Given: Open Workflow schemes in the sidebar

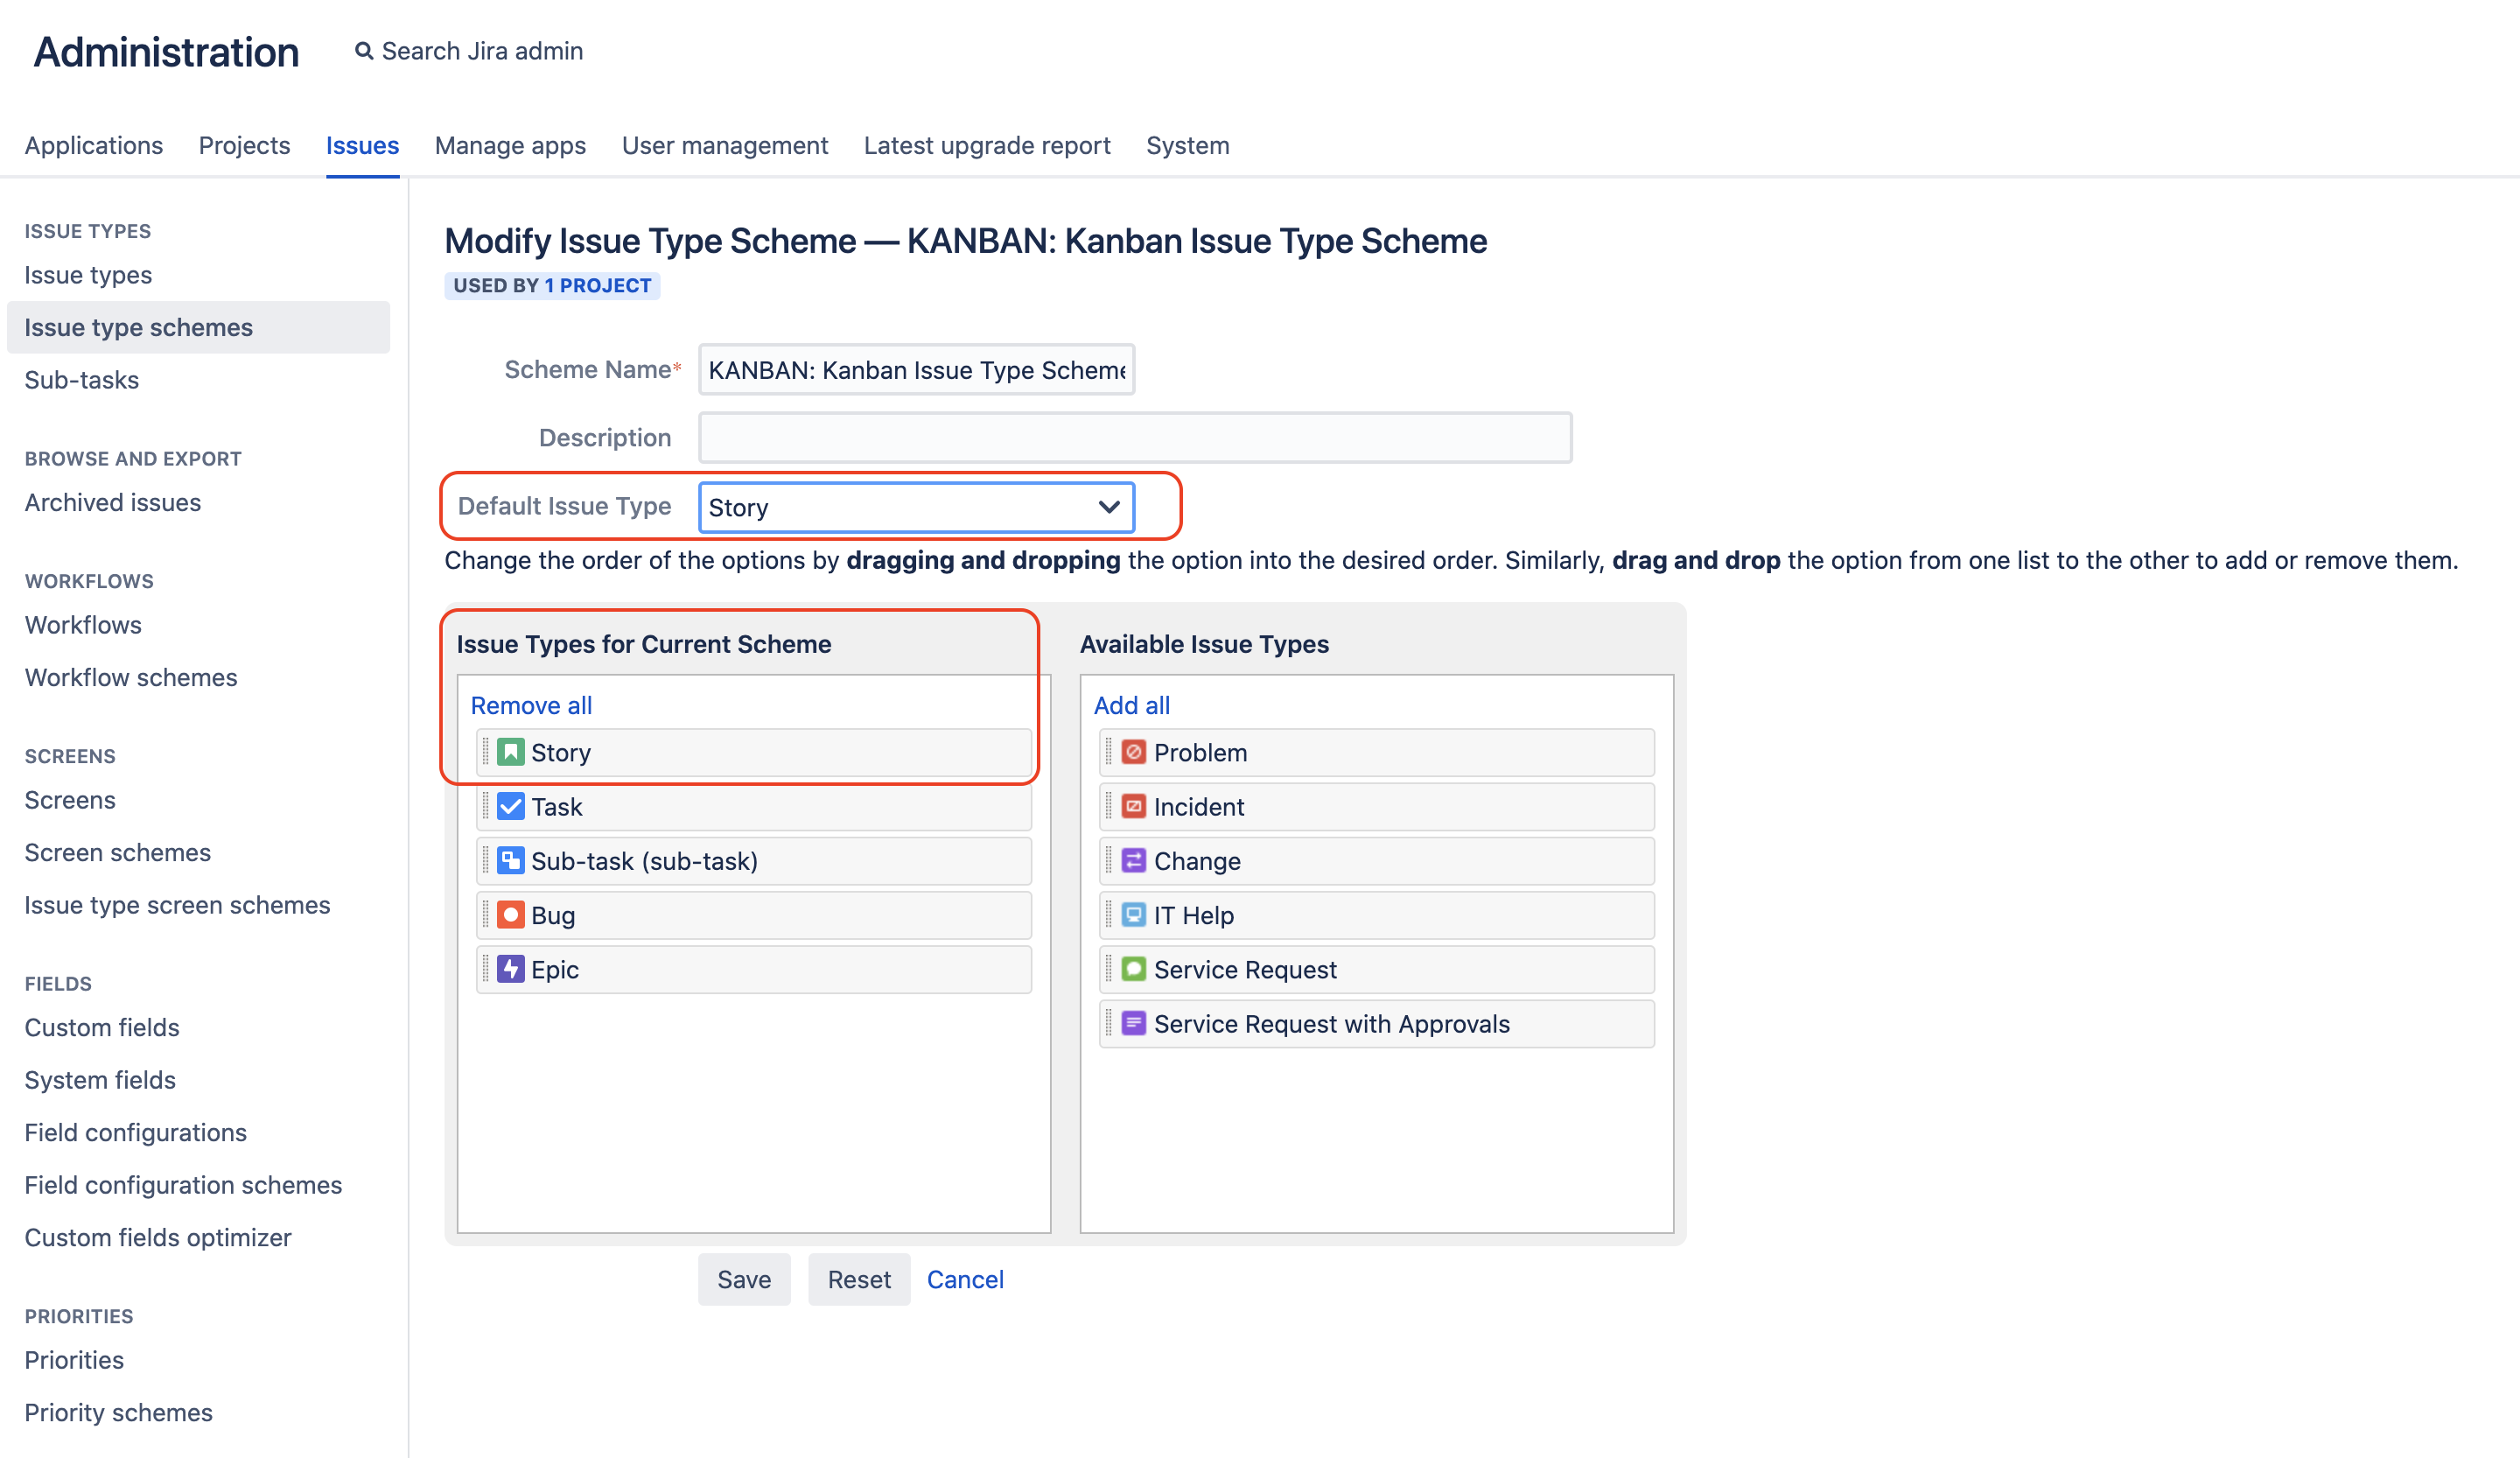Looking at the screenshot, I should tap(131, 677).
